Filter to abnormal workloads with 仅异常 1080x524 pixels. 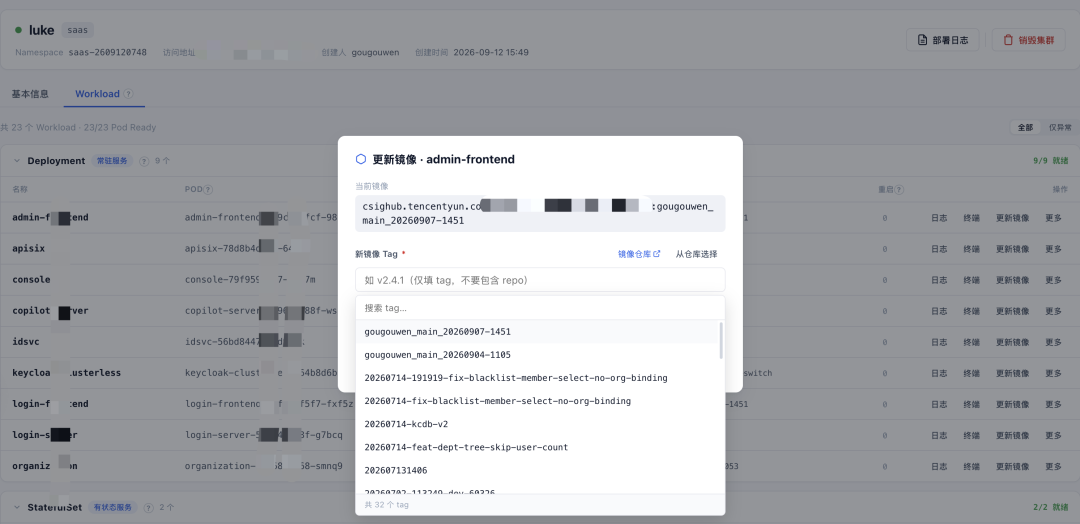click(1060, 127)
